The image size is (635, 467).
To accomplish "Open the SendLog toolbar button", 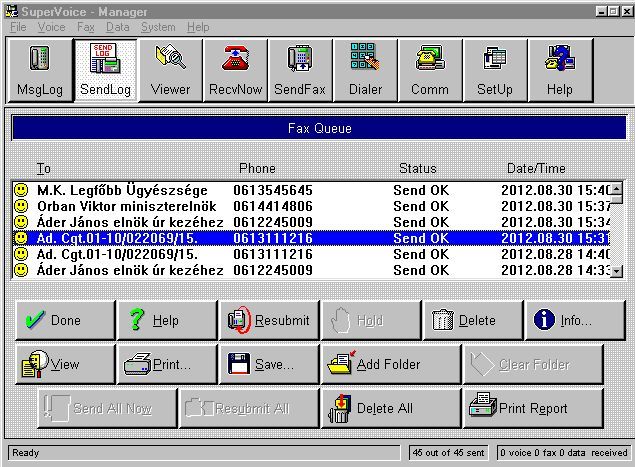I will [x=105, y=70].
